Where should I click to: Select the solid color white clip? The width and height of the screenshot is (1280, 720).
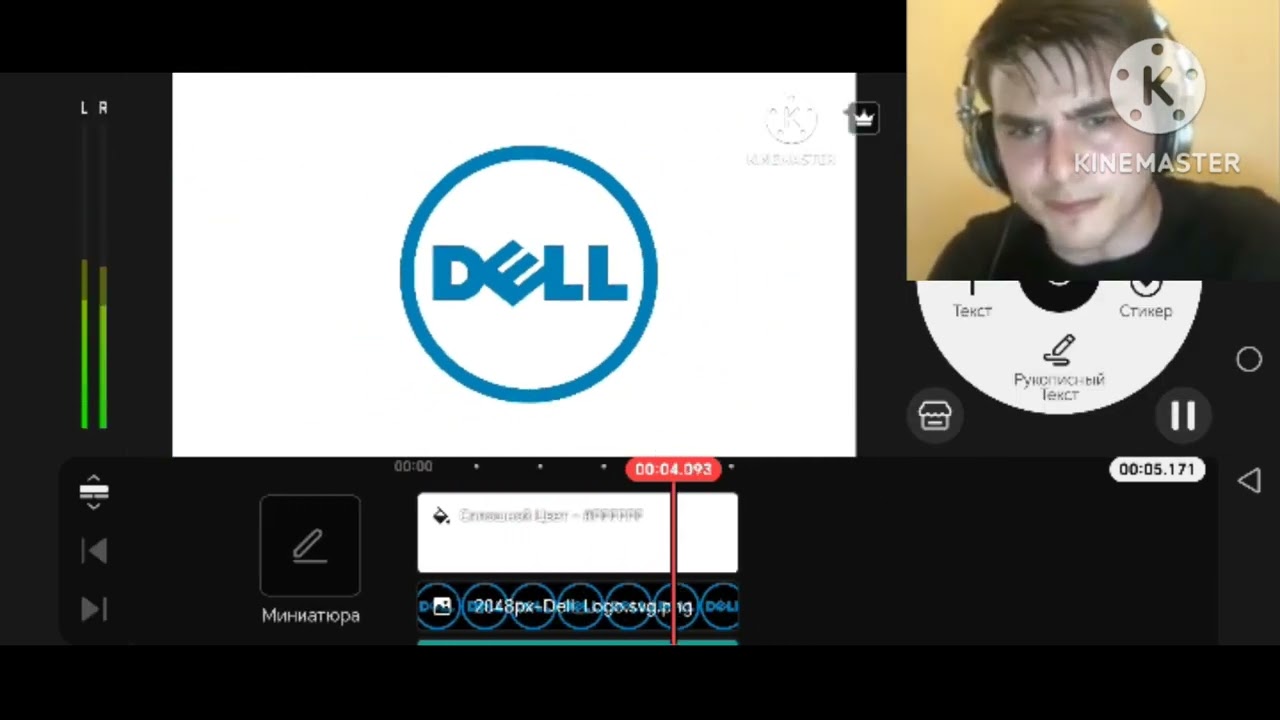click(577, 533)
